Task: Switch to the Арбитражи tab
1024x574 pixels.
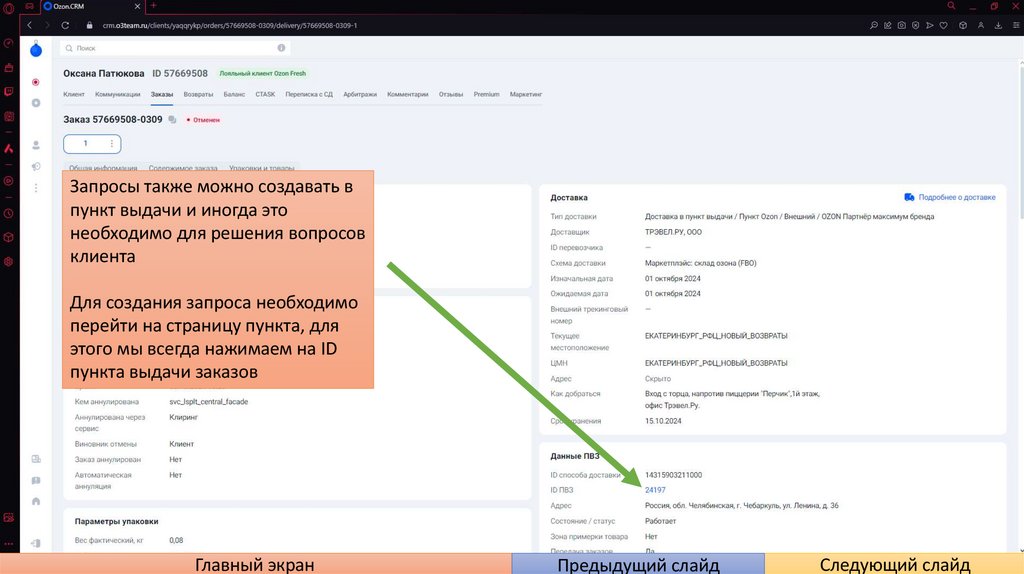Action: click(360, 94)
